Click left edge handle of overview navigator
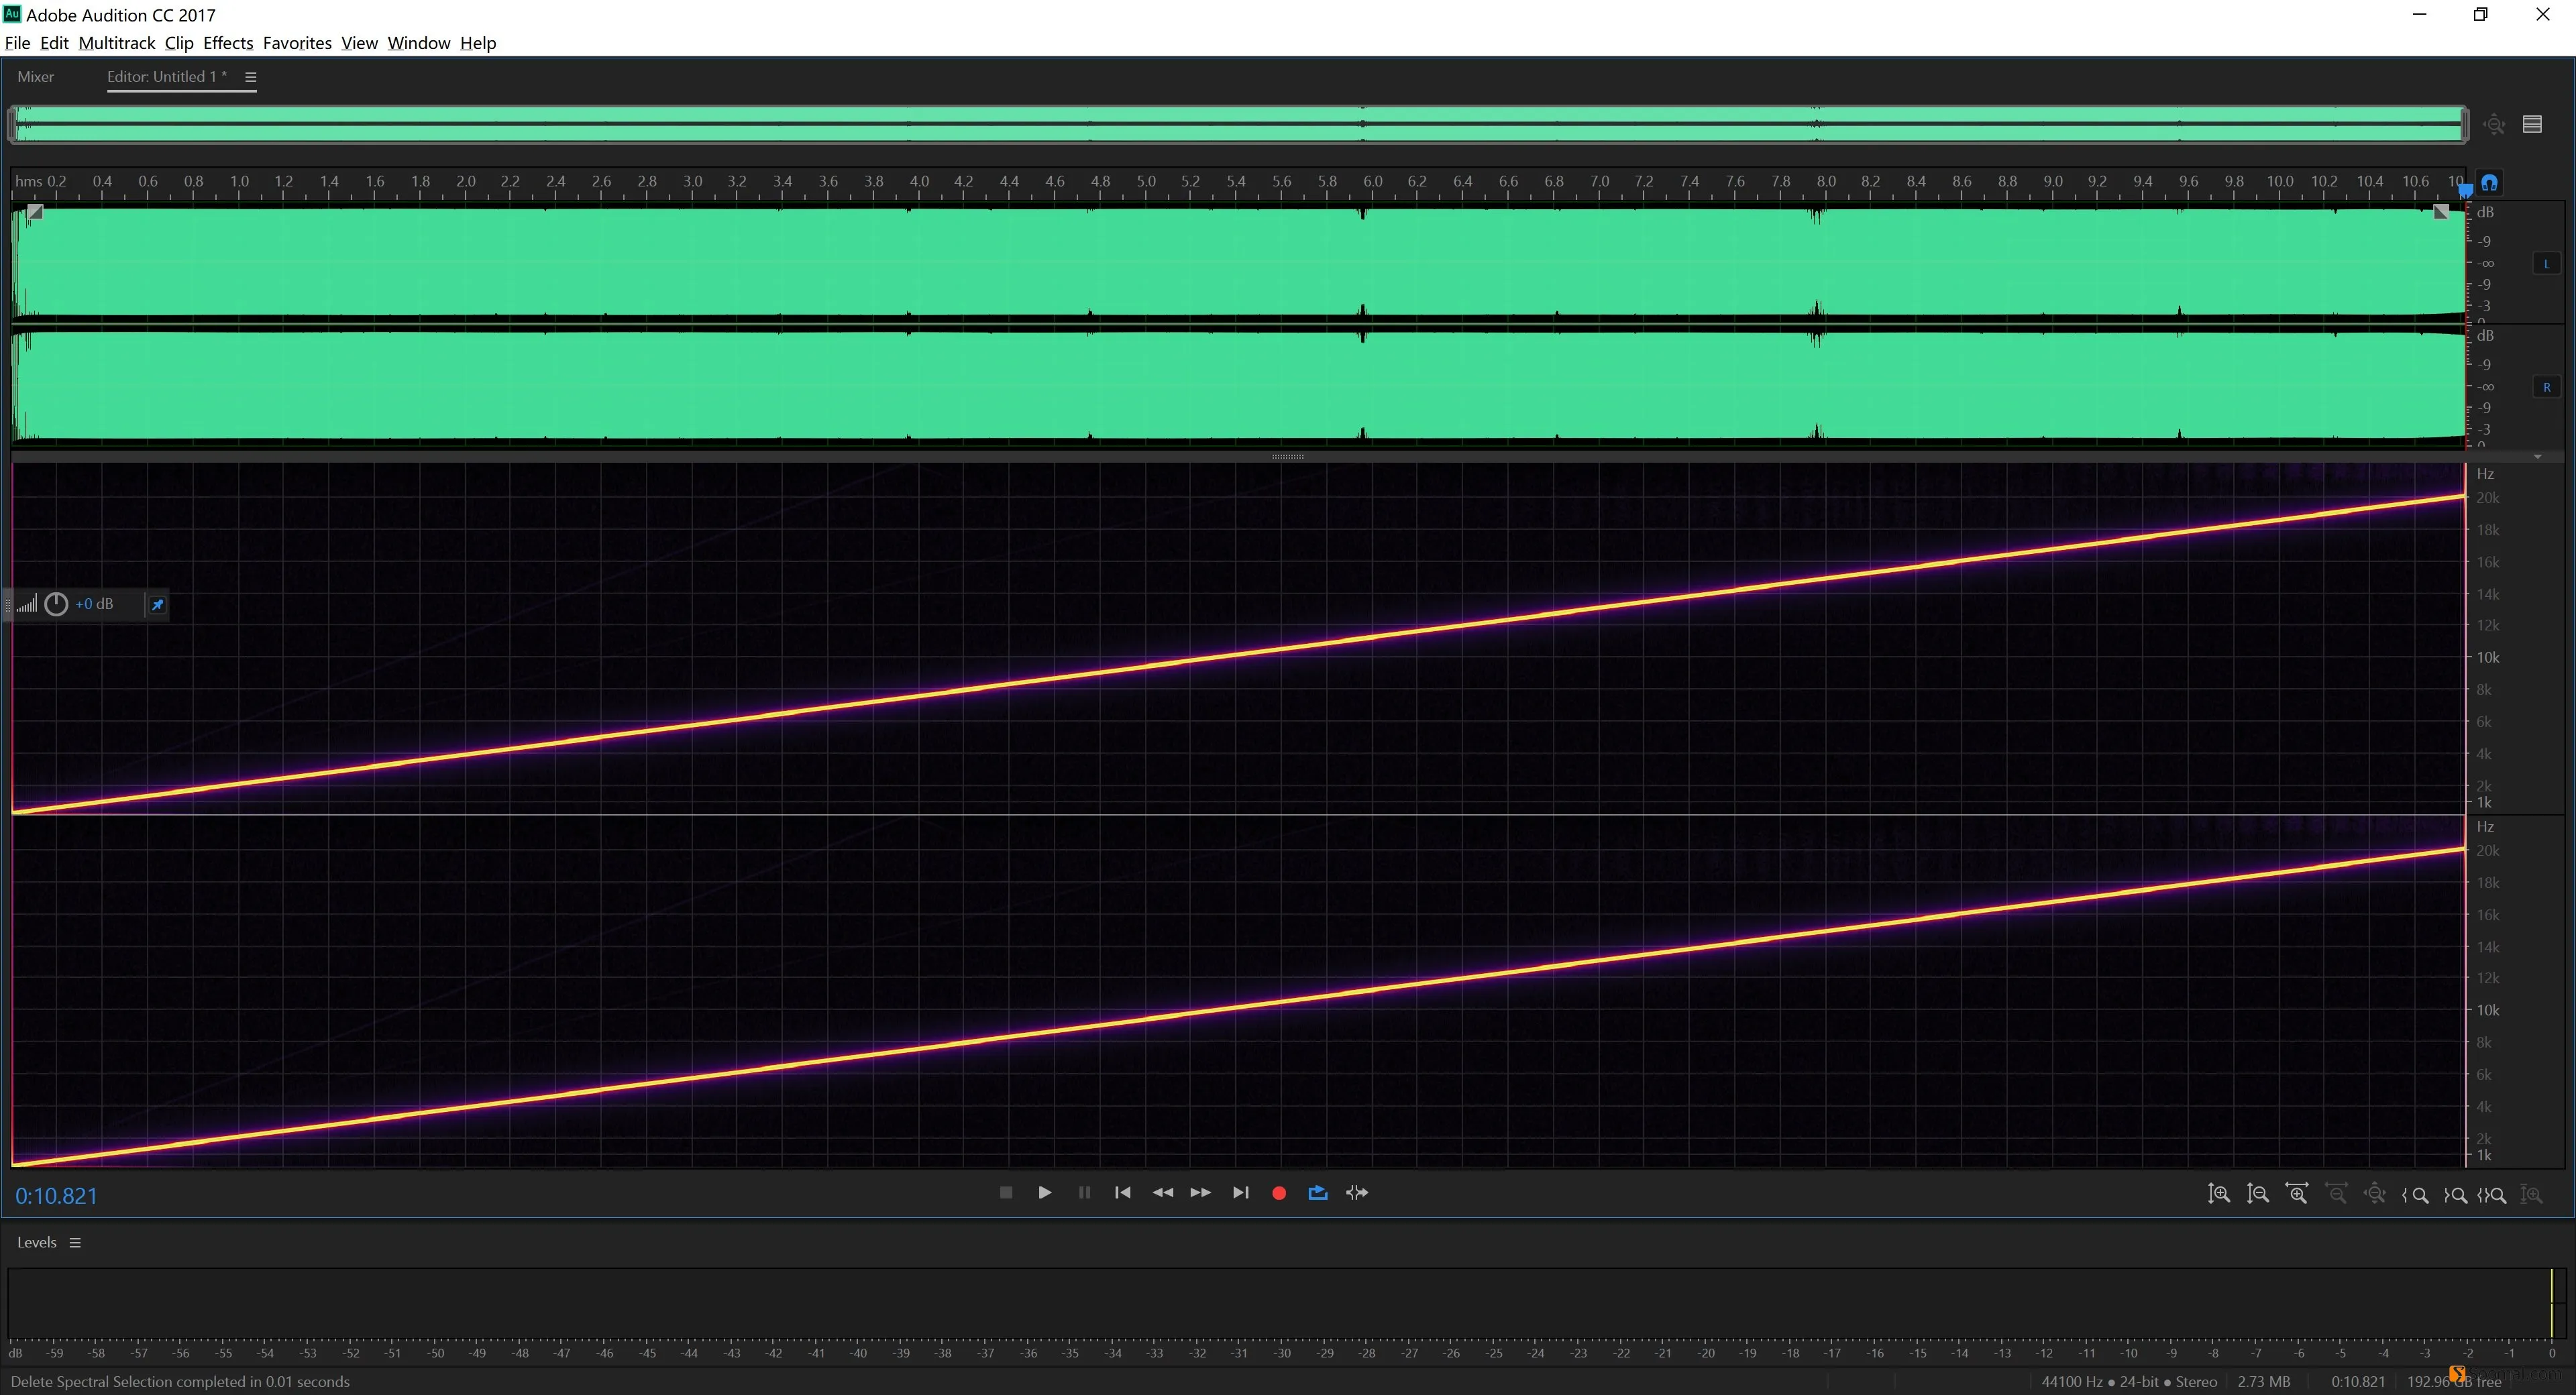Viewport: 2576px width, 1395px height. (x=12, y=124)
